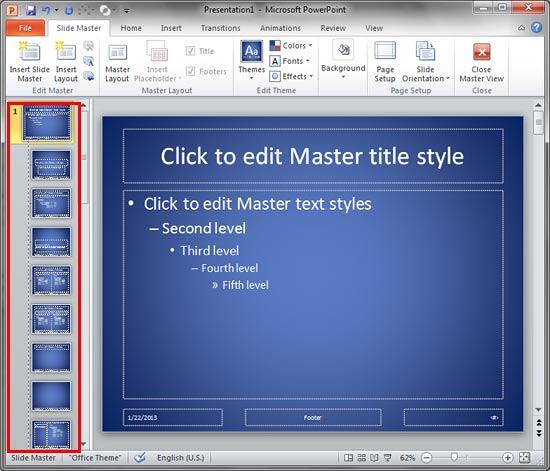Switch to the Animations tab
The height and width of the screenshot is (471, 550).
280,28
